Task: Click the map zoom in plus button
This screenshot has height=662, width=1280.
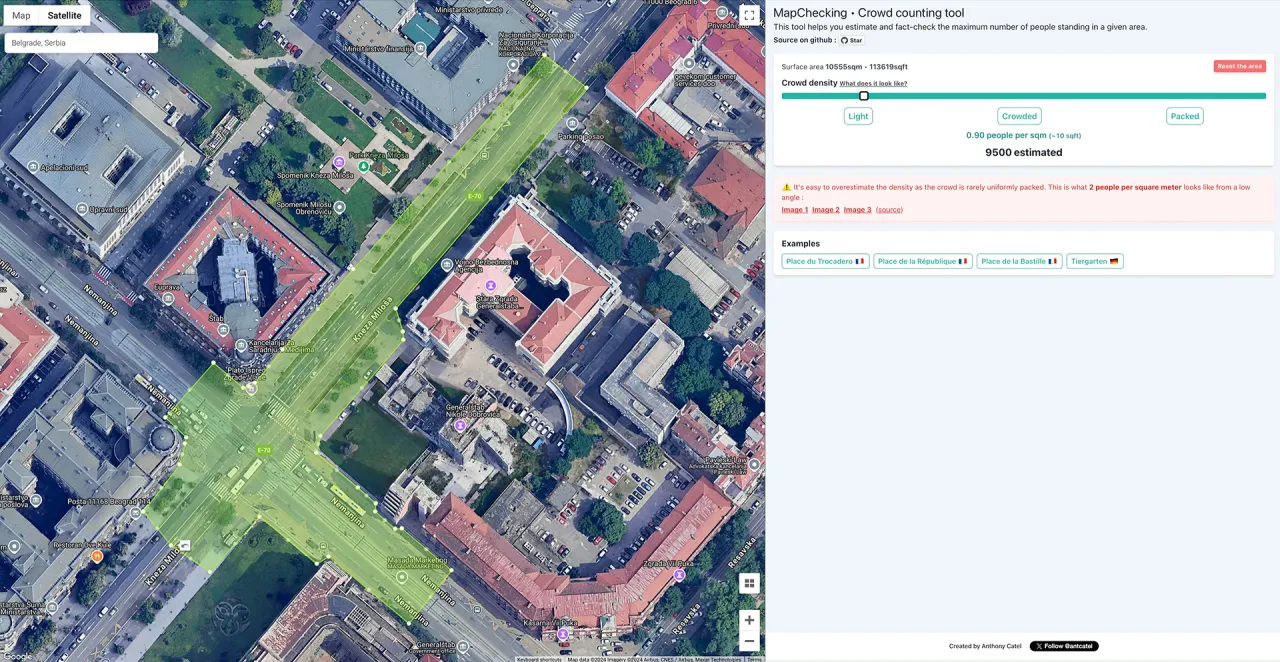Action: pos(749,620)
